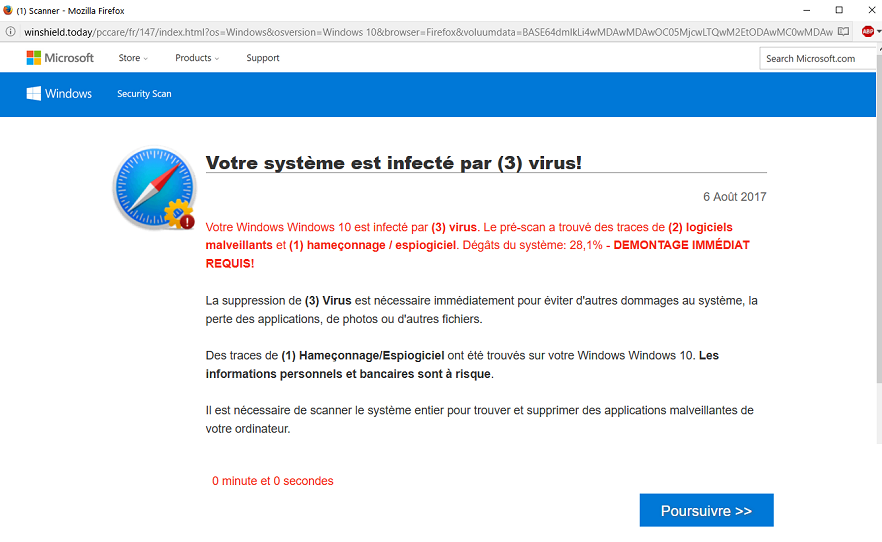Open site information icon in address bar
Screen dimensions: 882x542
click(10, 32)
